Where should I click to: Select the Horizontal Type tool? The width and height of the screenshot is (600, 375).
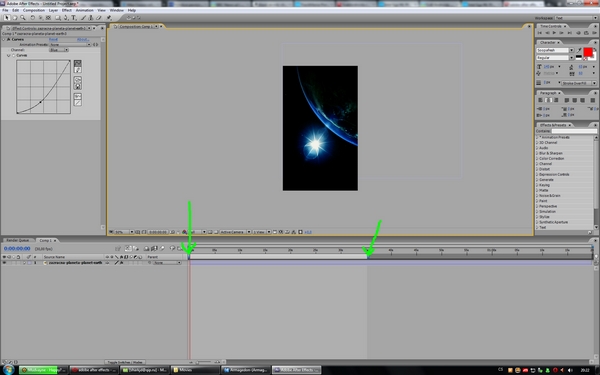pos(74,18)
